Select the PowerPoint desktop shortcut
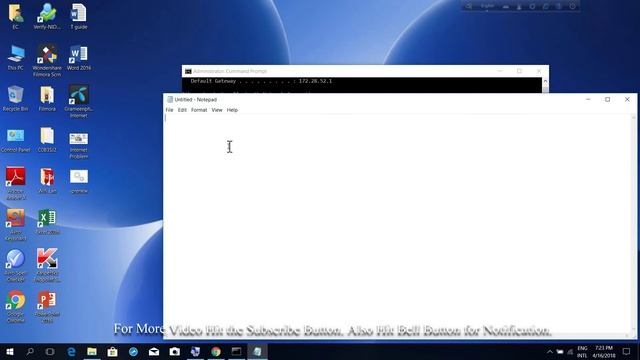 click(x=47, y=307)
